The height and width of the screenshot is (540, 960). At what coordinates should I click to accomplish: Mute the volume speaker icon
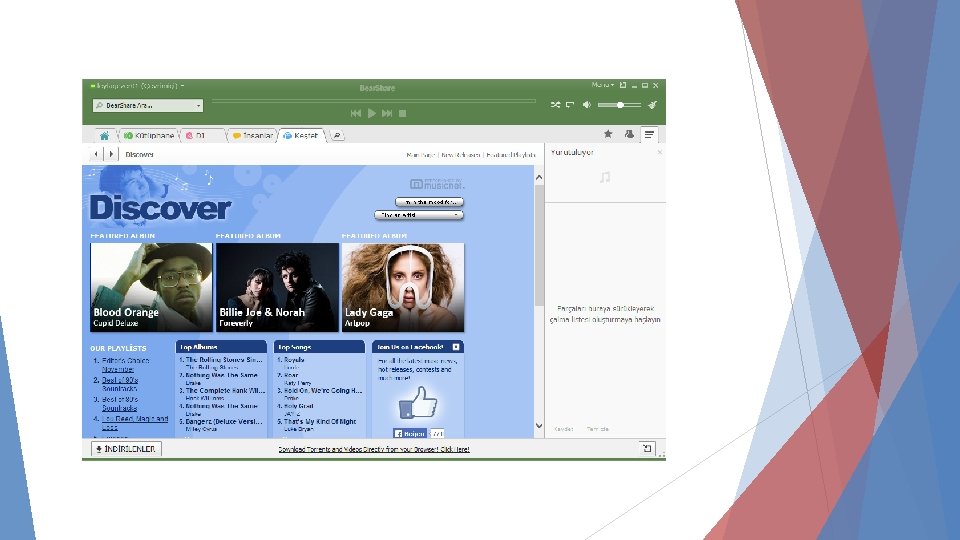point(587,105)
